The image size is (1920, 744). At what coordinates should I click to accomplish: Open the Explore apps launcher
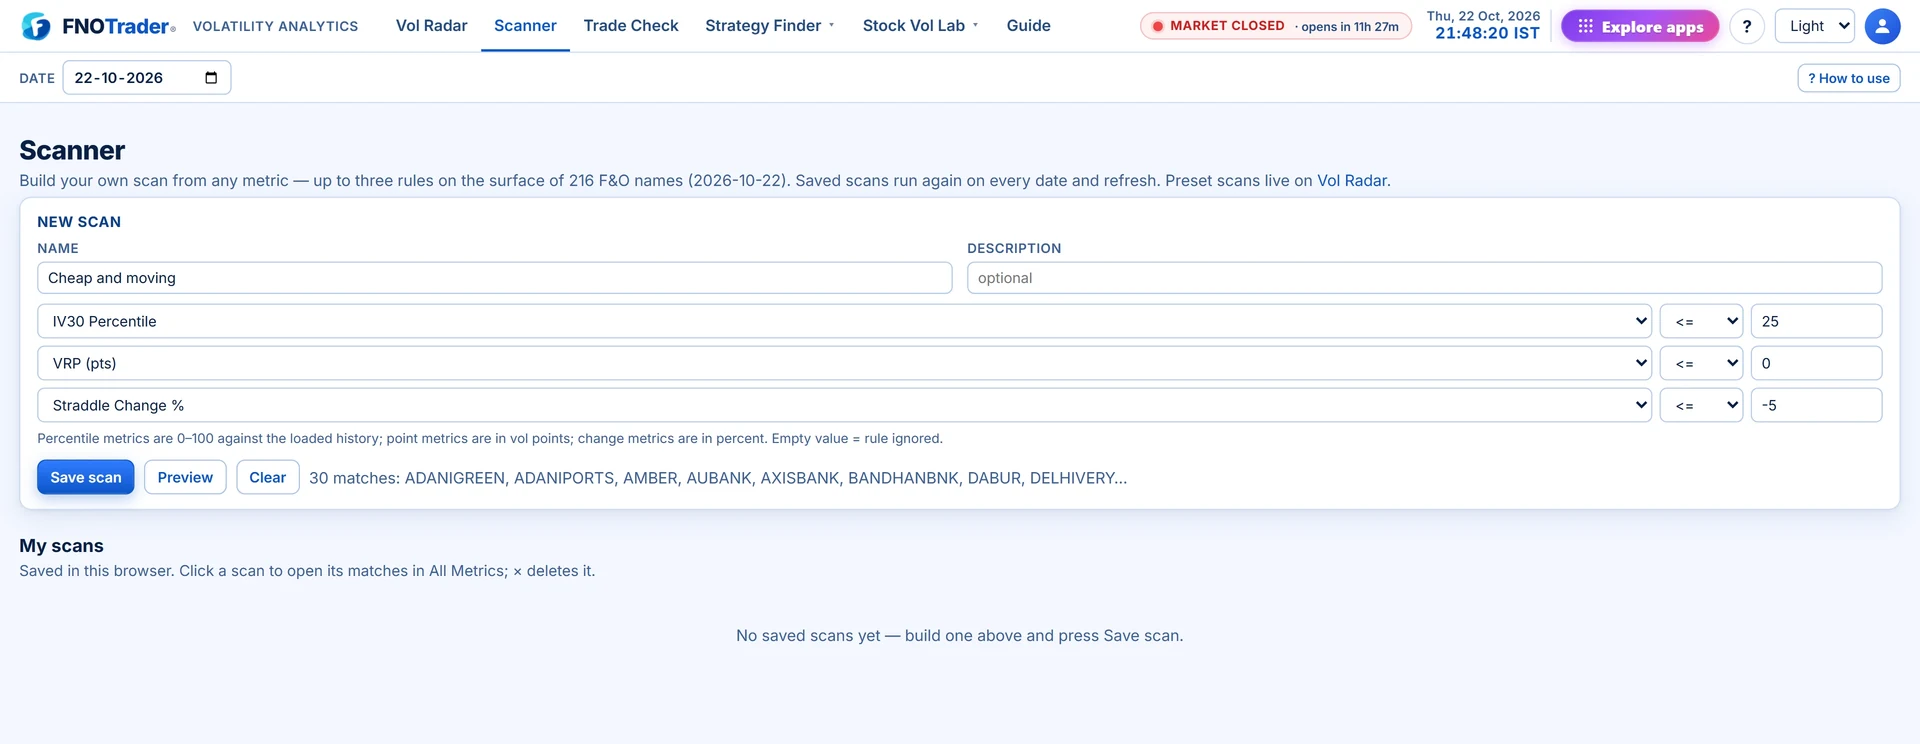[x=1639, y=26]
